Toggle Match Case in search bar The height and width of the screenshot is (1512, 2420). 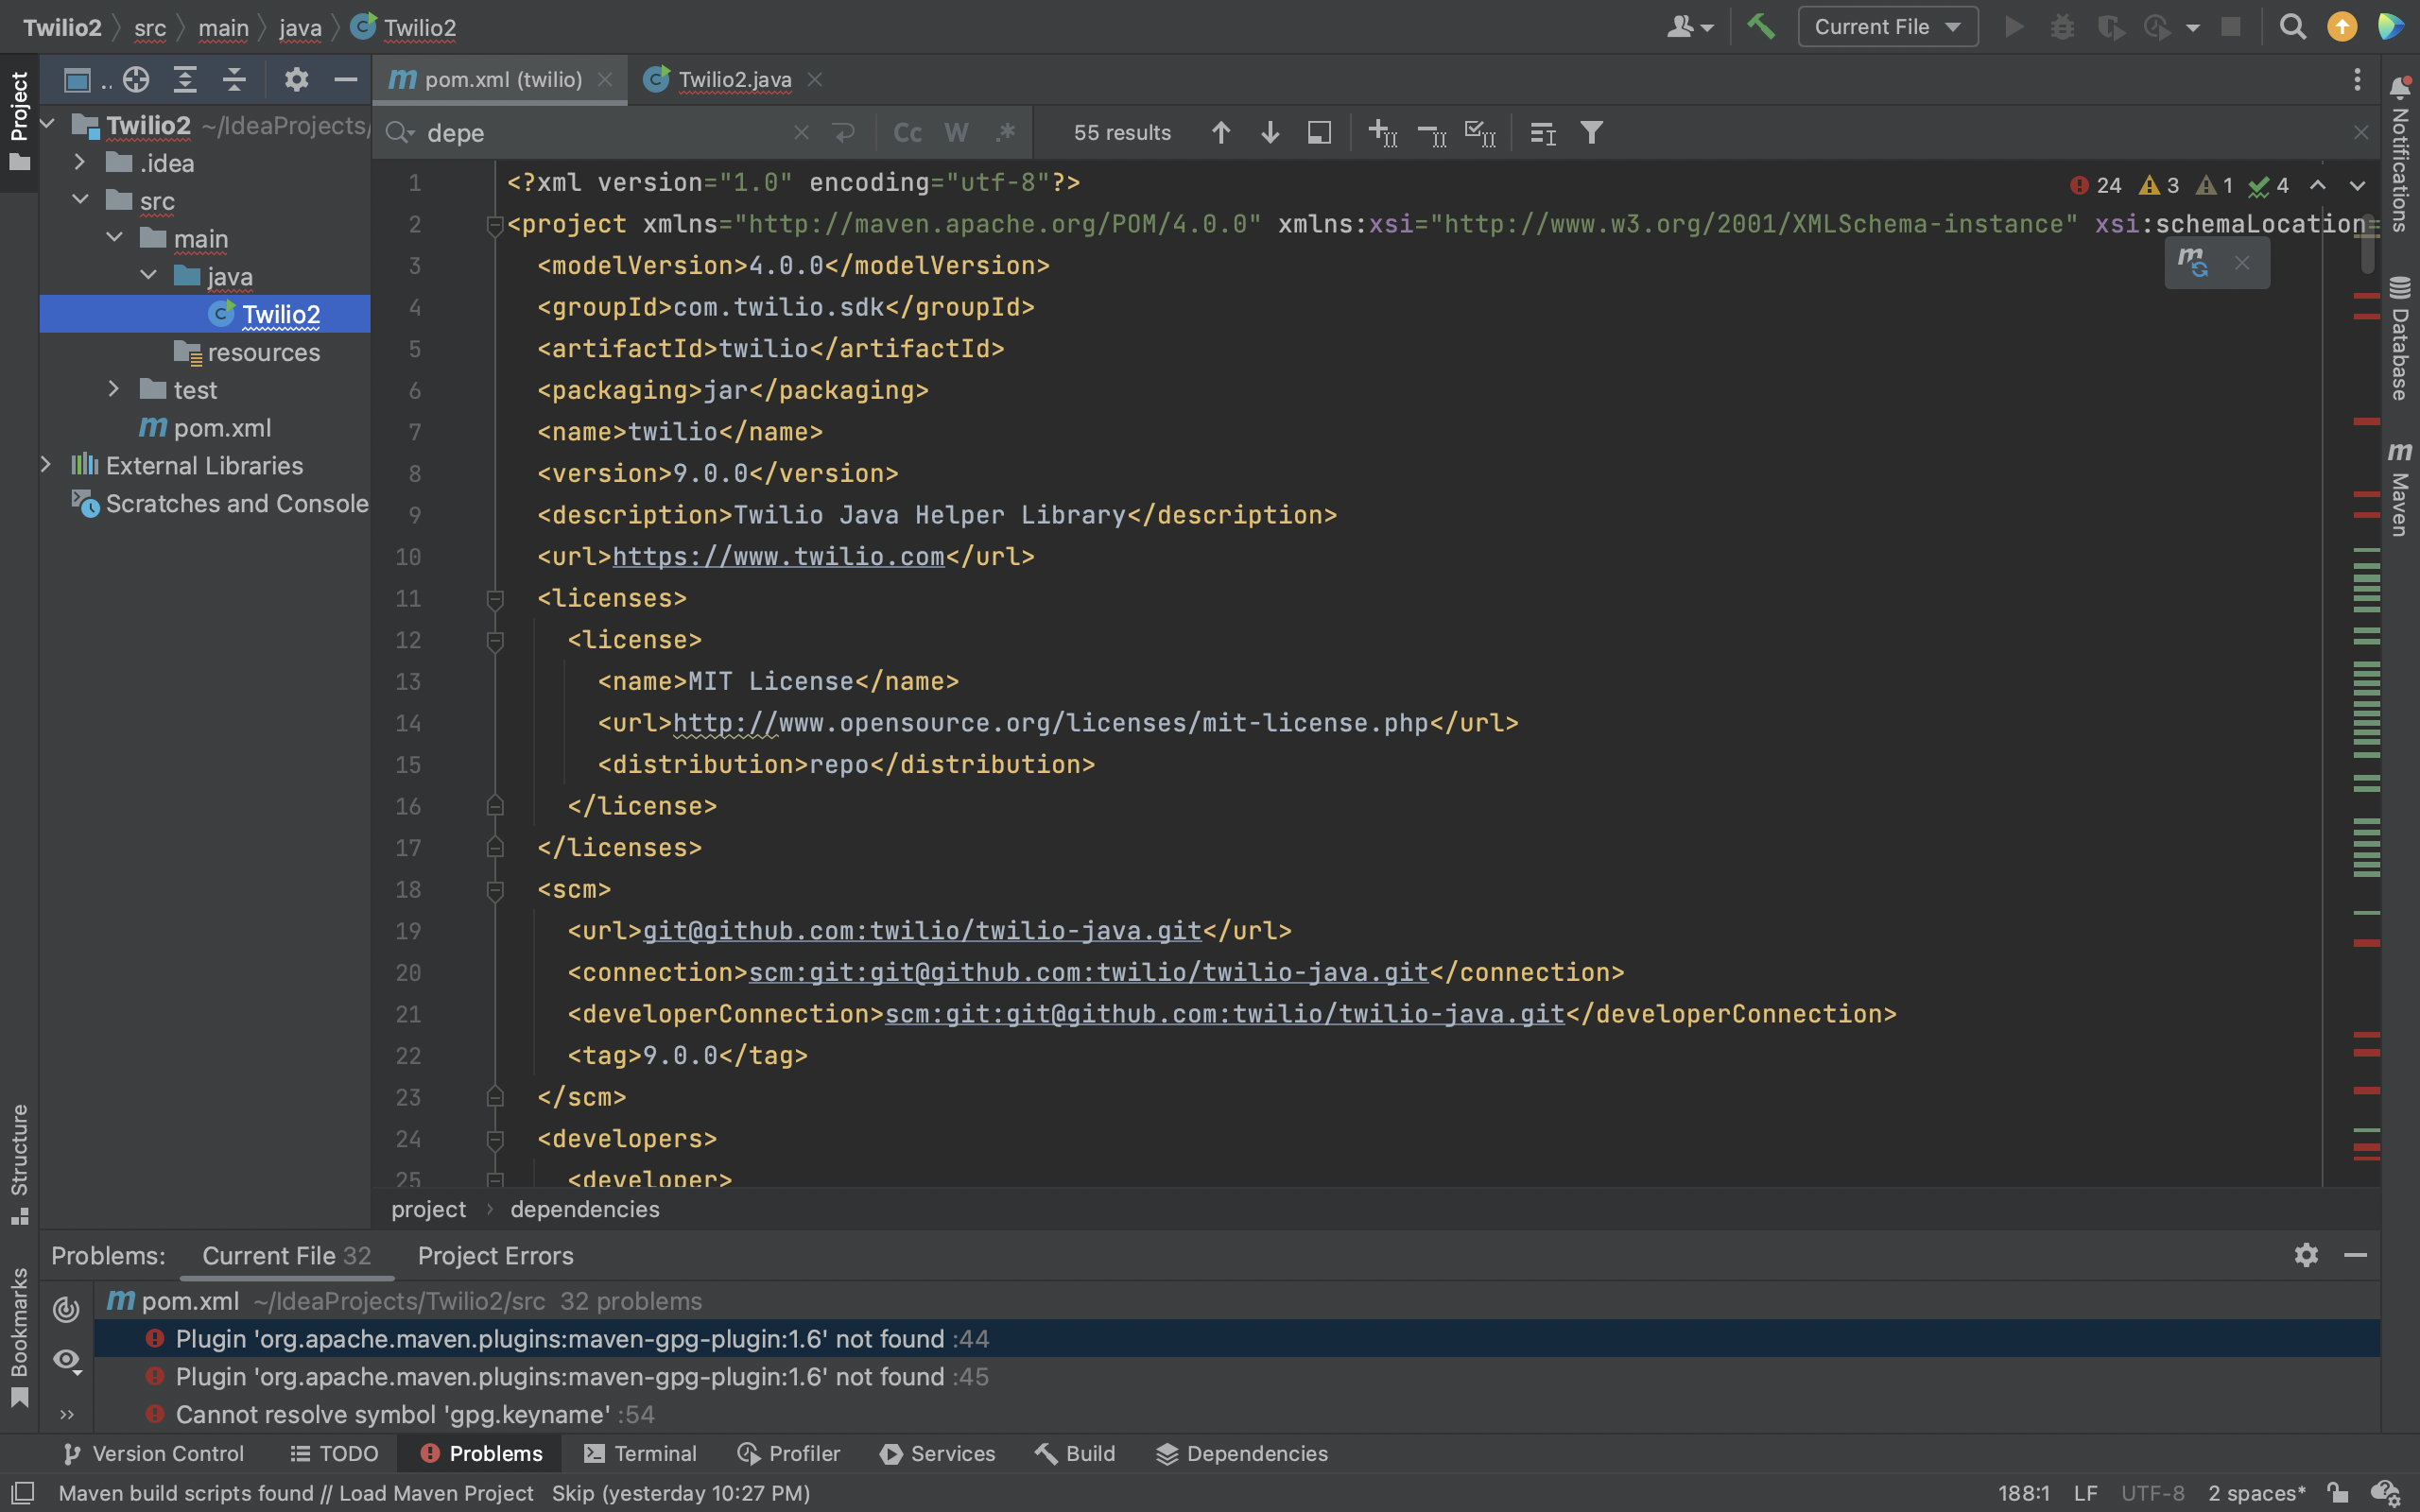click(x=907, y=133)
